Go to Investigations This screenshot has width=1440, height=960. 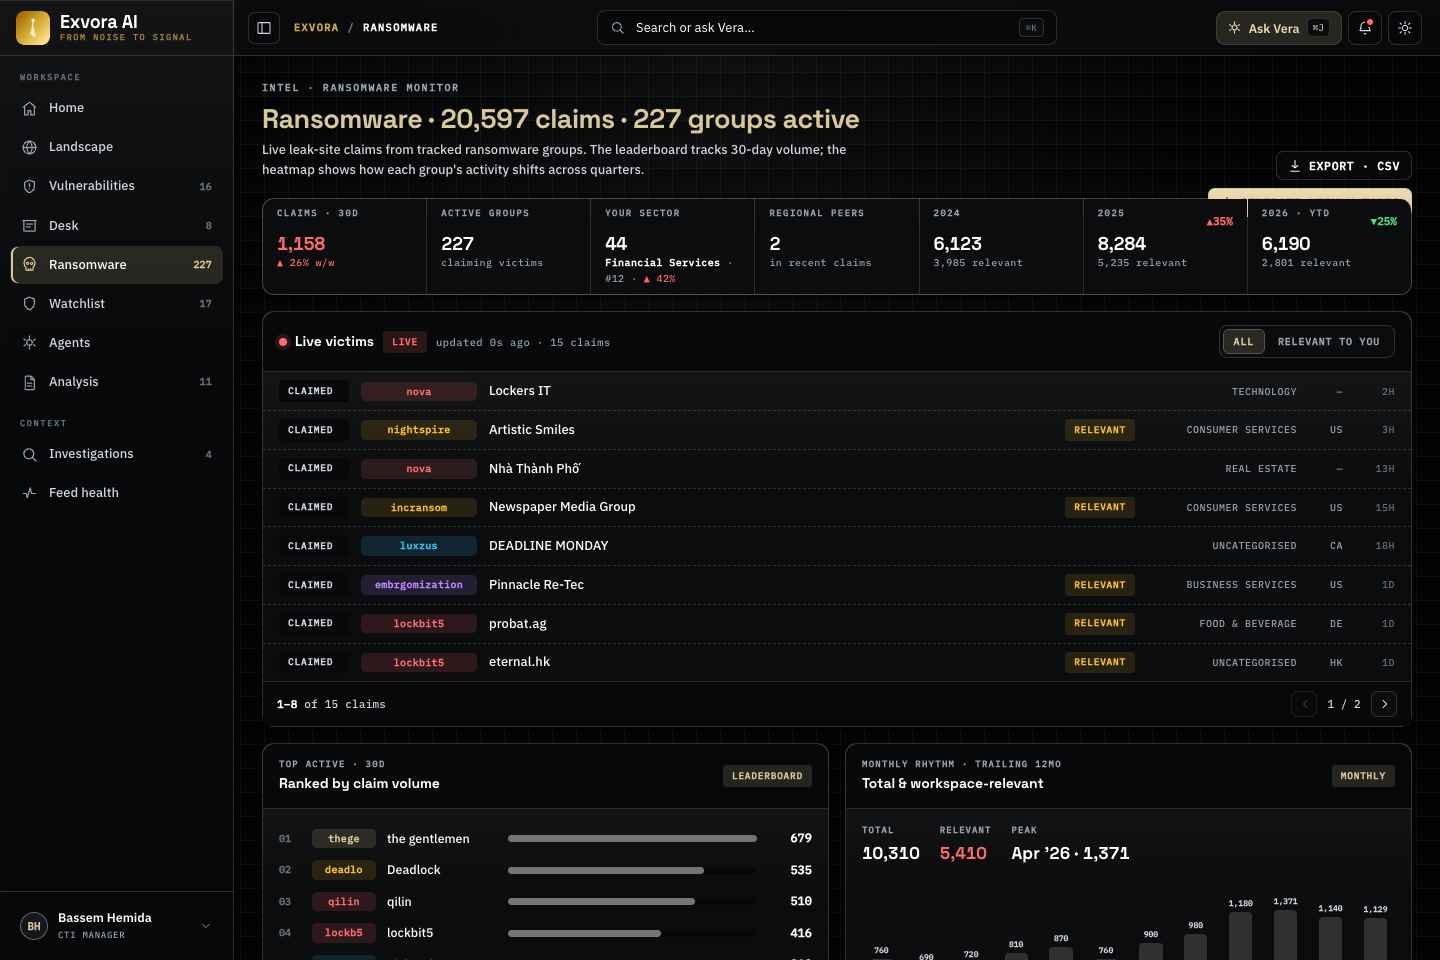(117, 454)
